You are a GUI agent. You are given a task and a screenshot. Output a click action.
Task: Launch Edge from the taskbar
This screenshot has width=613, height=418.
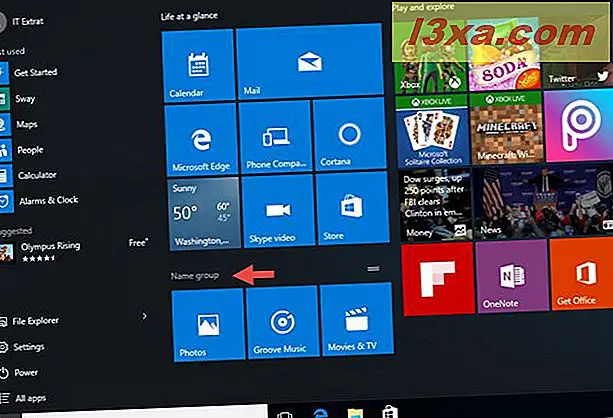click(x=320, y=413)
